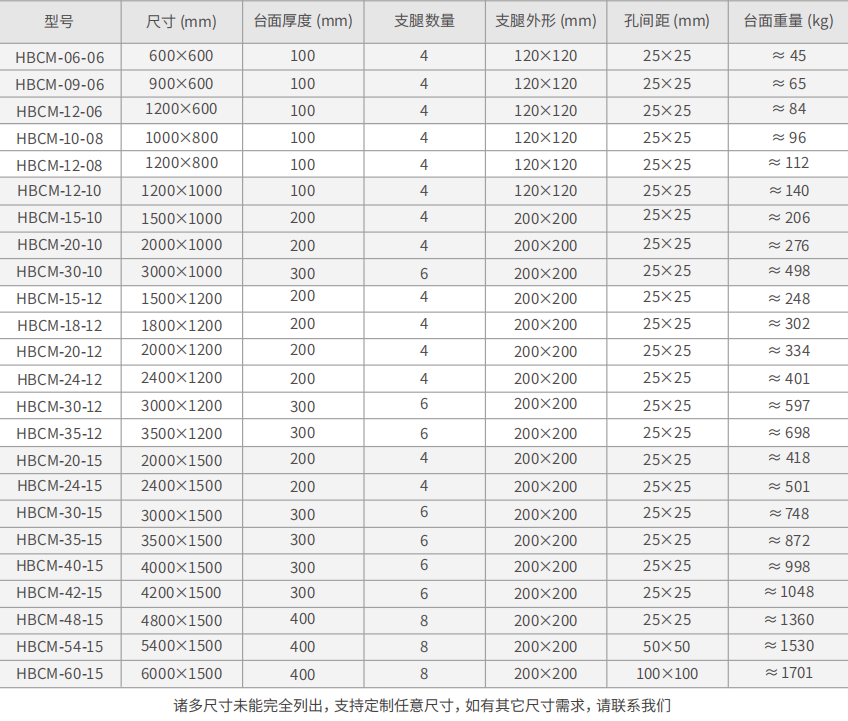Select the 尺寸 (mm) column header
848x721 pixels.
[181, 21]
